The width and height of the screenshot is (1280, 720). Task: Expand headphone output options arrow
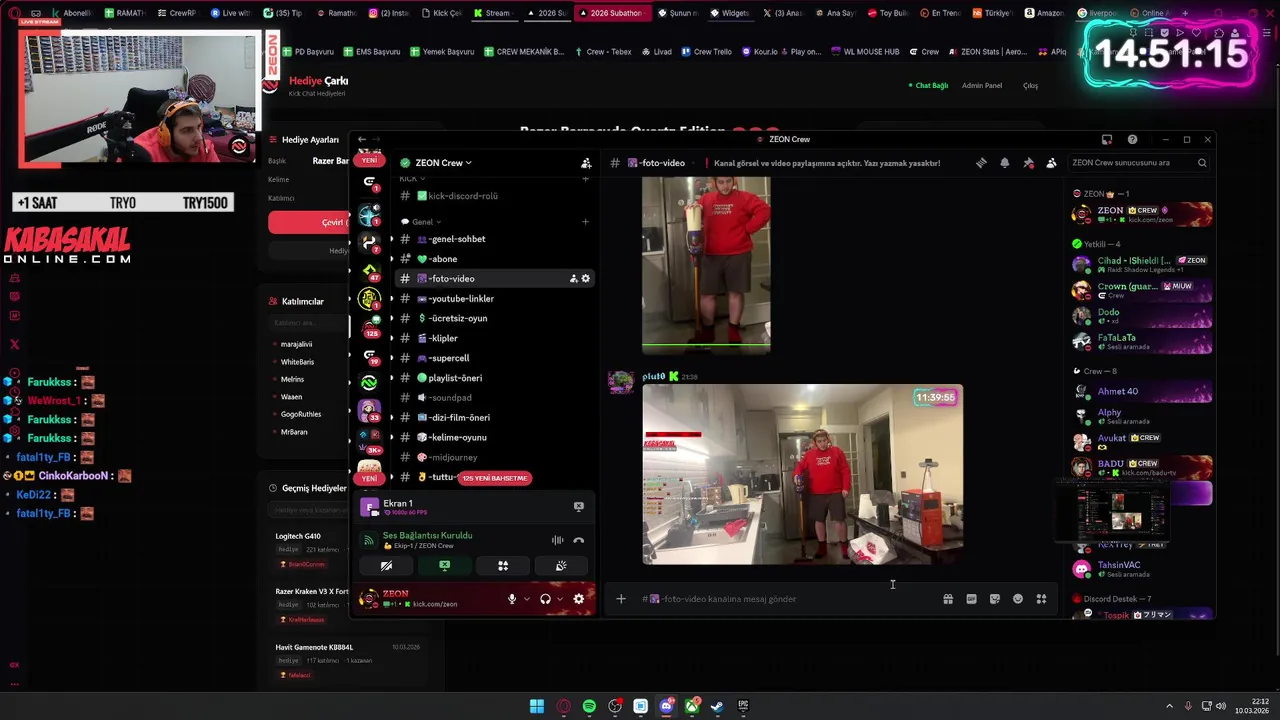pos(560,599)
